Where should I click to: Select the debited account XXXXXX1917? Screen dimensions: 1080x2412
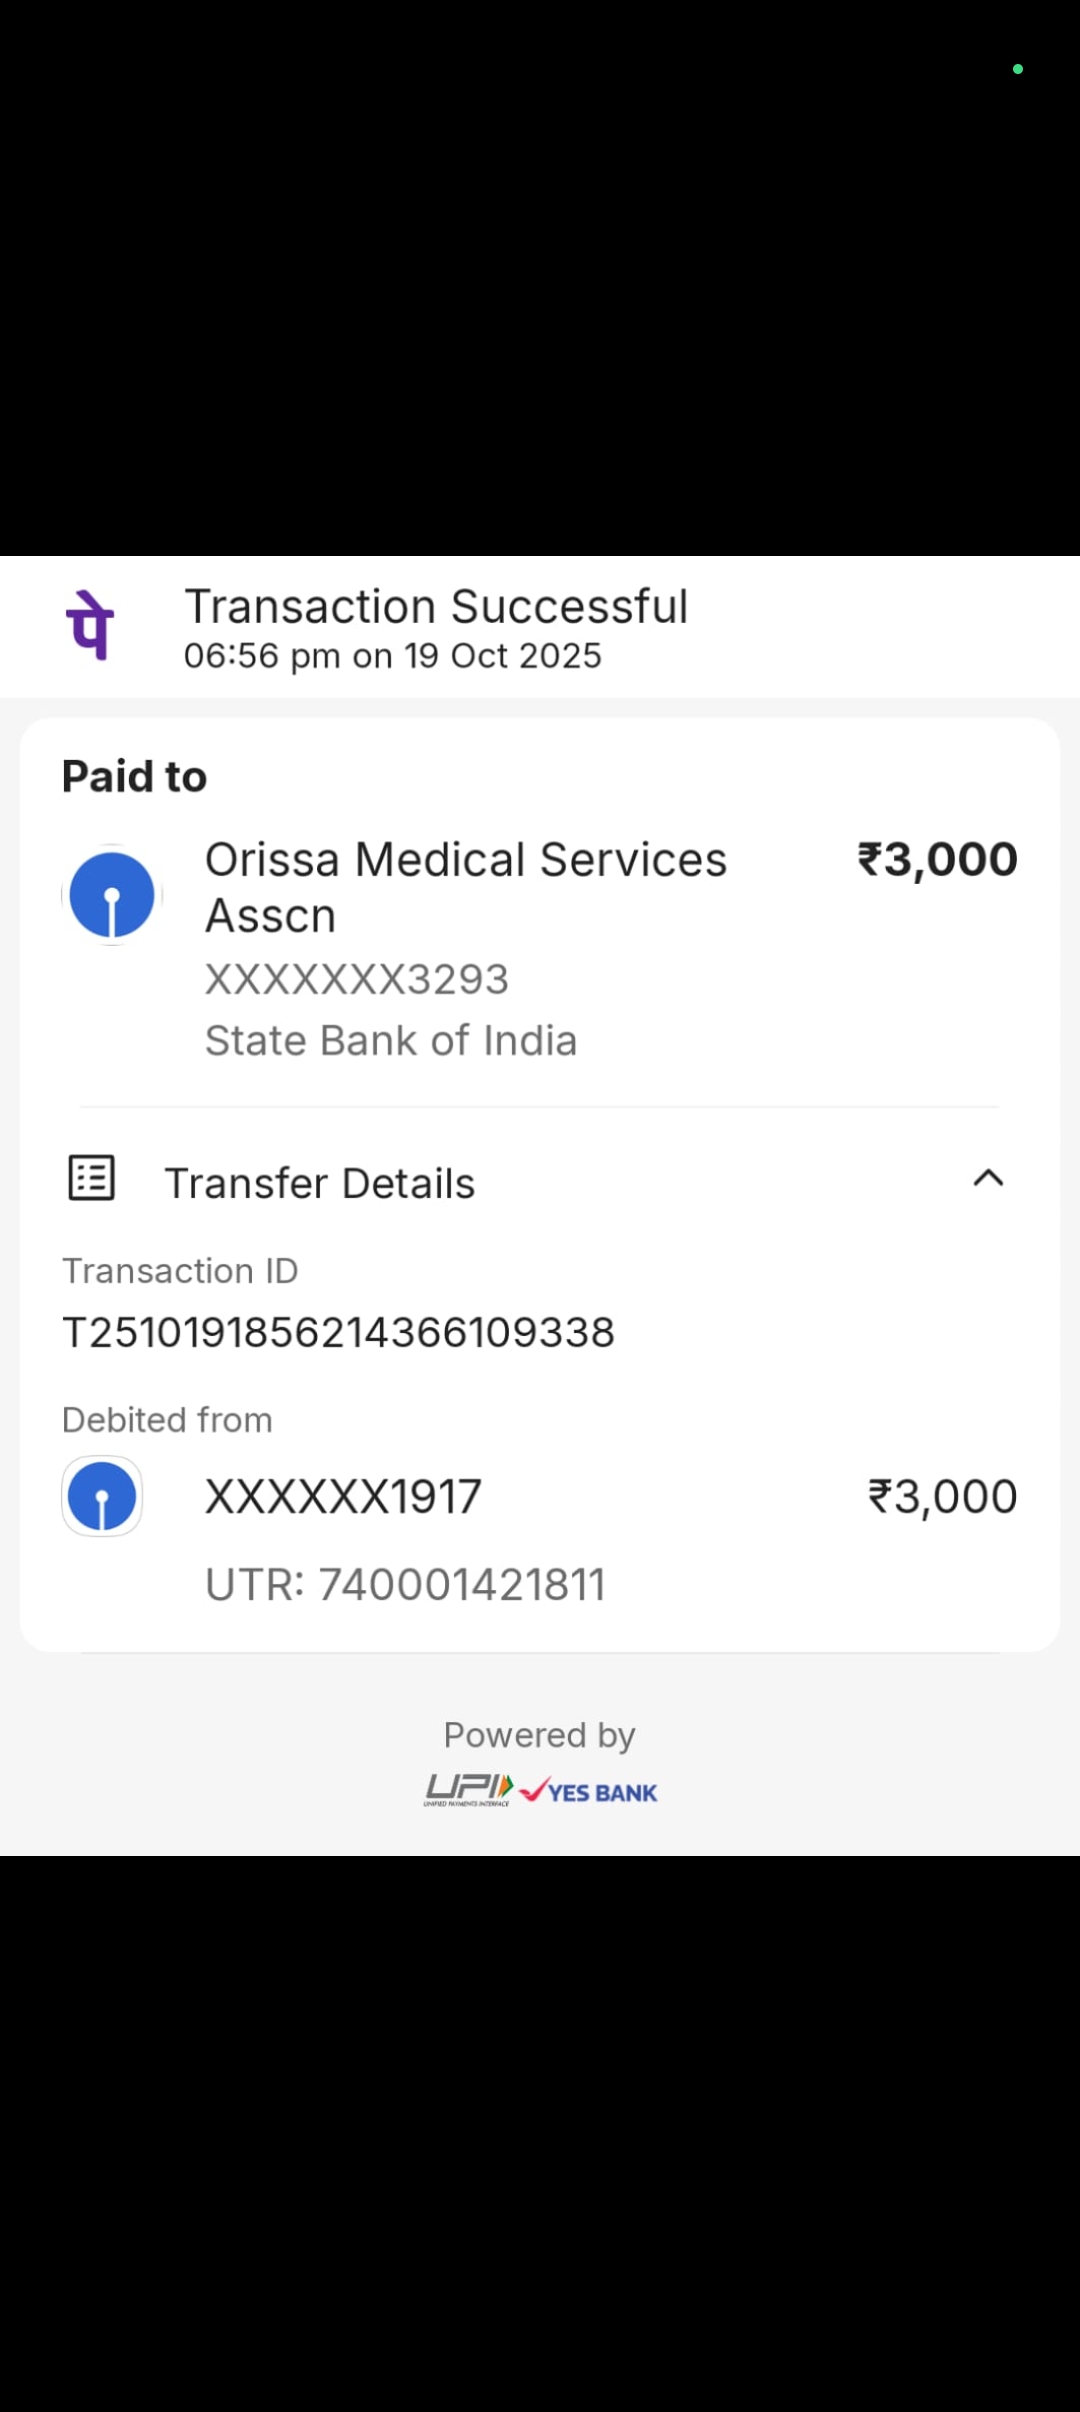[343, 1497]
